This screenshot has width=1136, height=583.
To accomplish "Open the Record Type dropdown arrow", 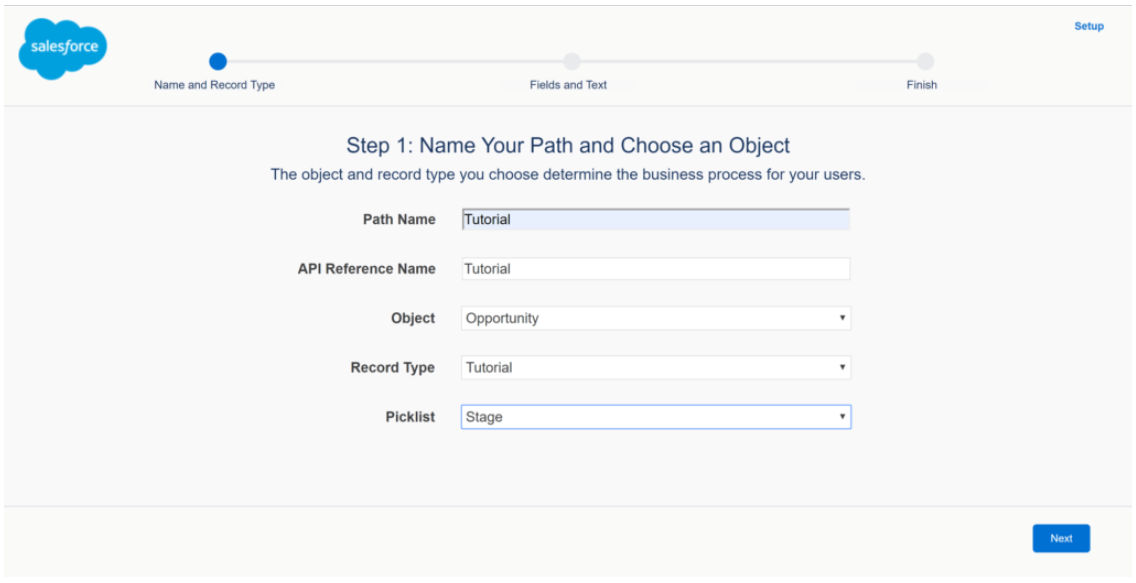I will (840, 367).
